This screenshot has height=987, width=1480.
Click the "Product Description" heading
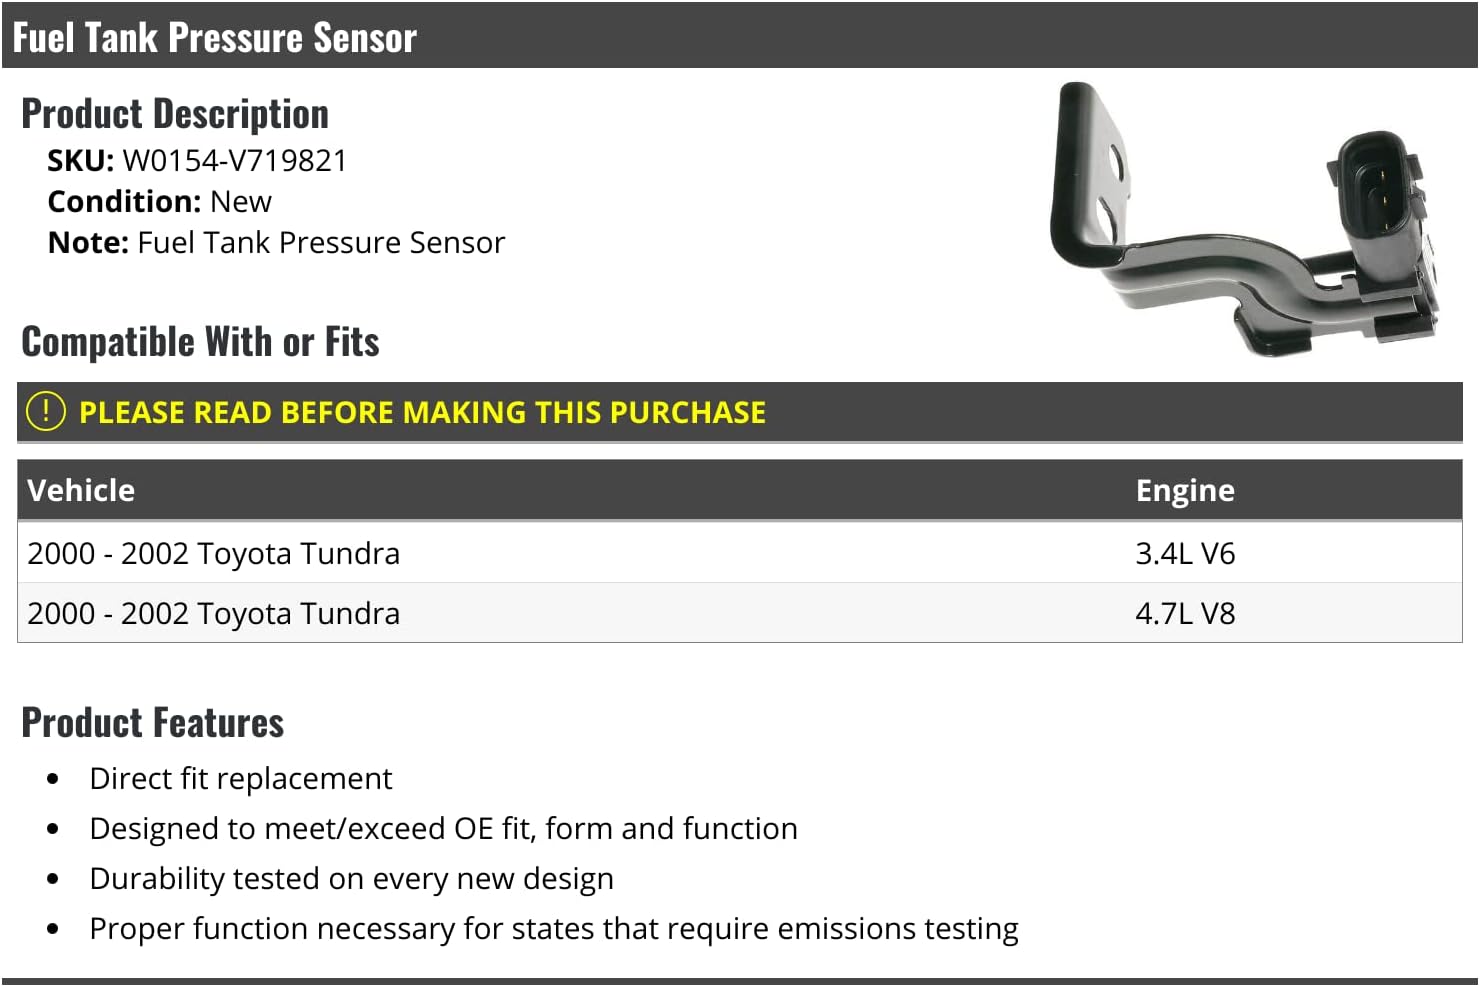pos(175,114)
